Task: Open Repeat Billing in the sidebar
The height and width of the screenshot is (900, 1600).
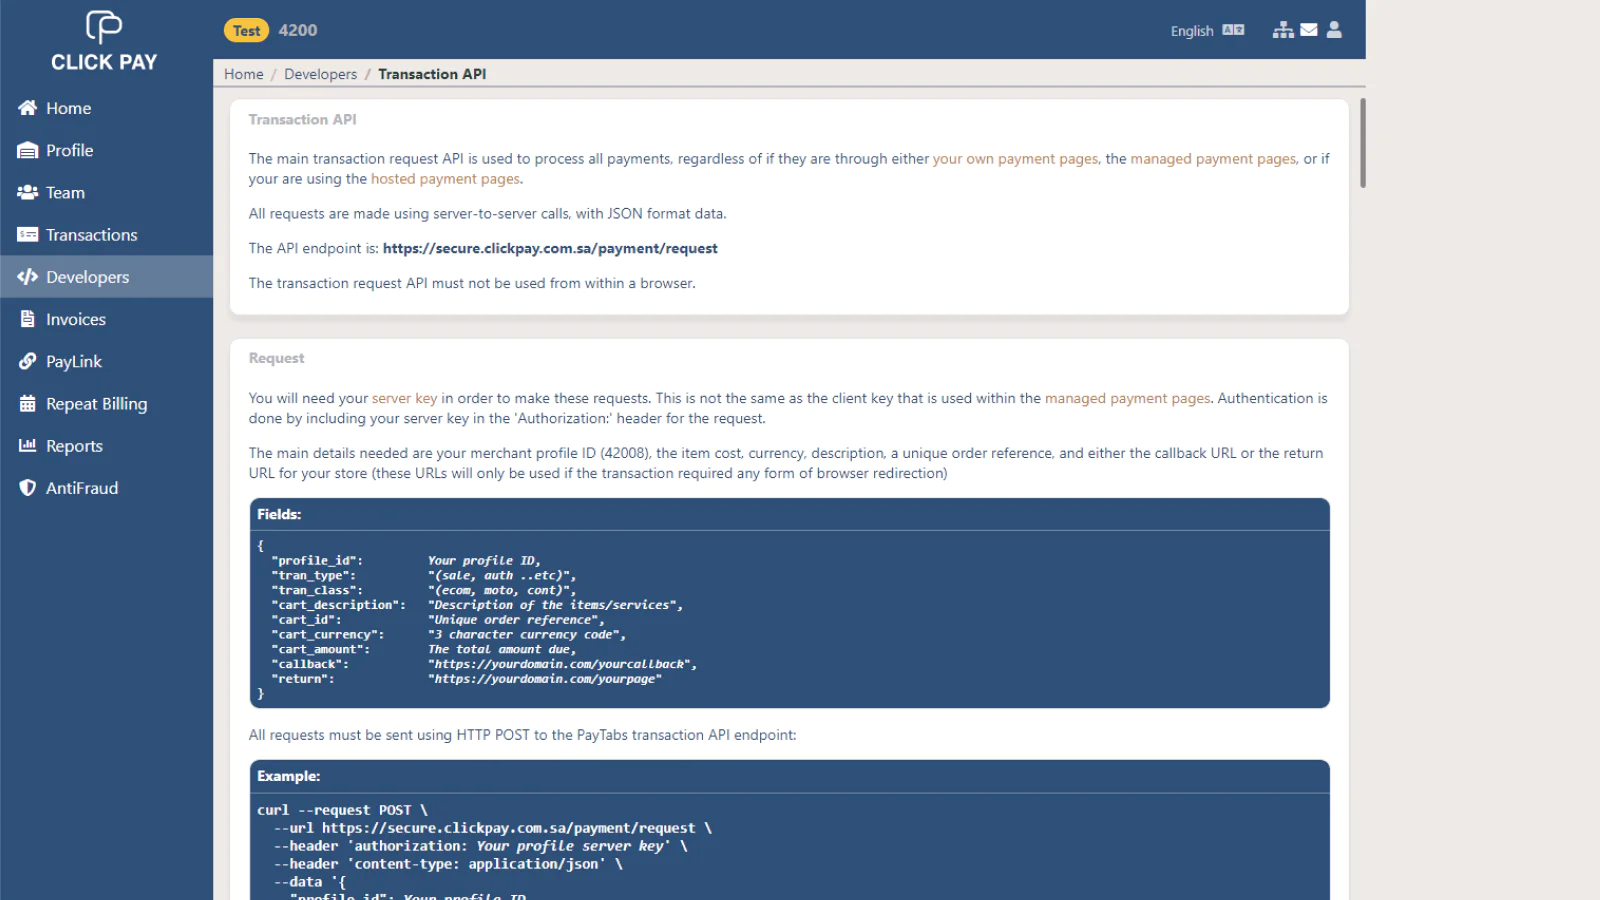Action: 106,404
